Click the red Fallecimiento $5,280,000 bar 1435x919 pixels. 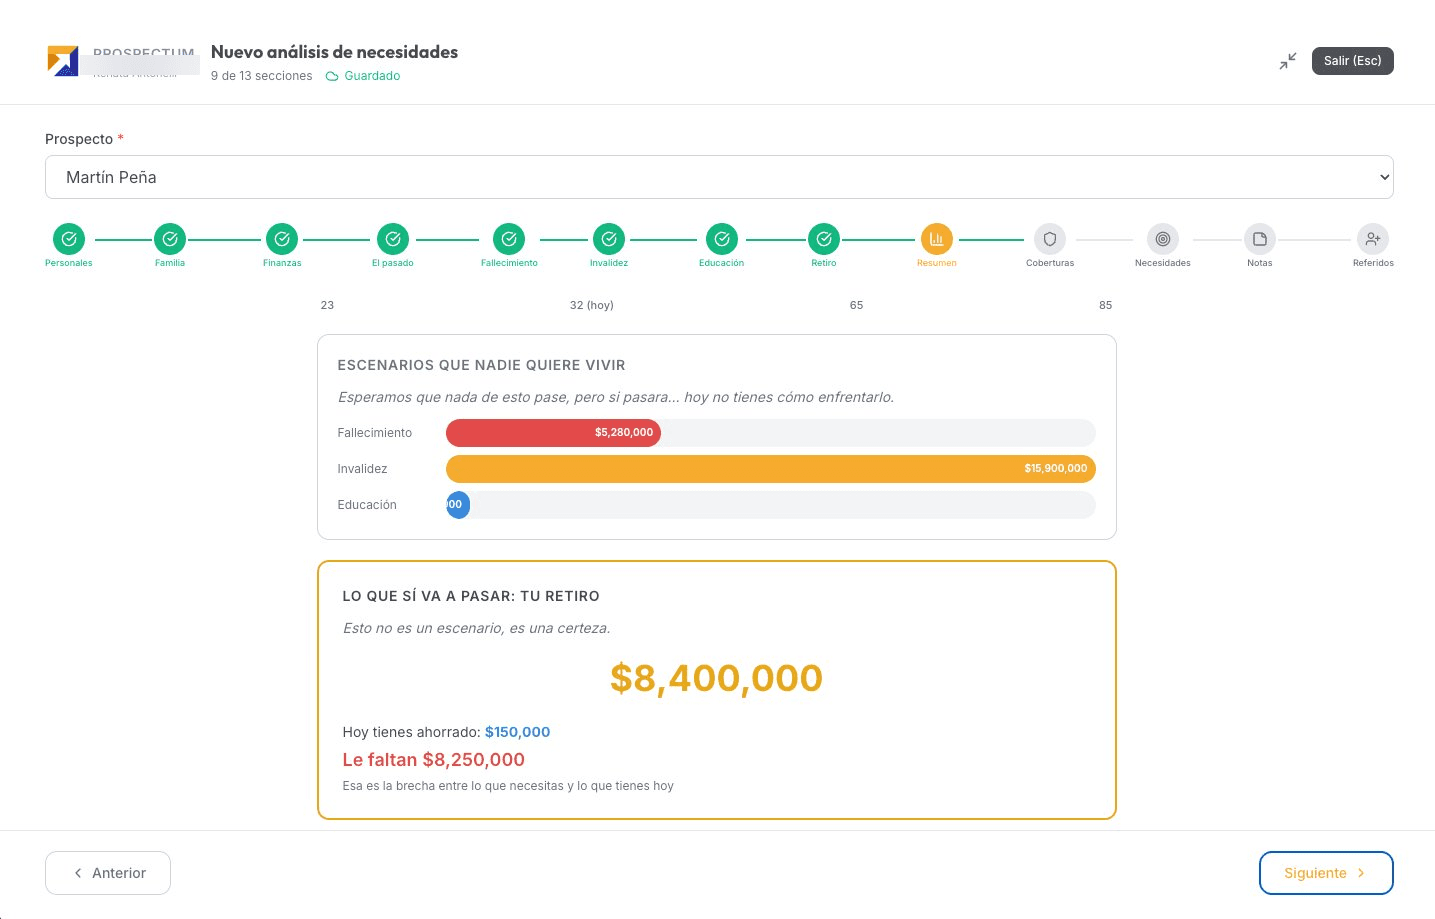(553, 433)
